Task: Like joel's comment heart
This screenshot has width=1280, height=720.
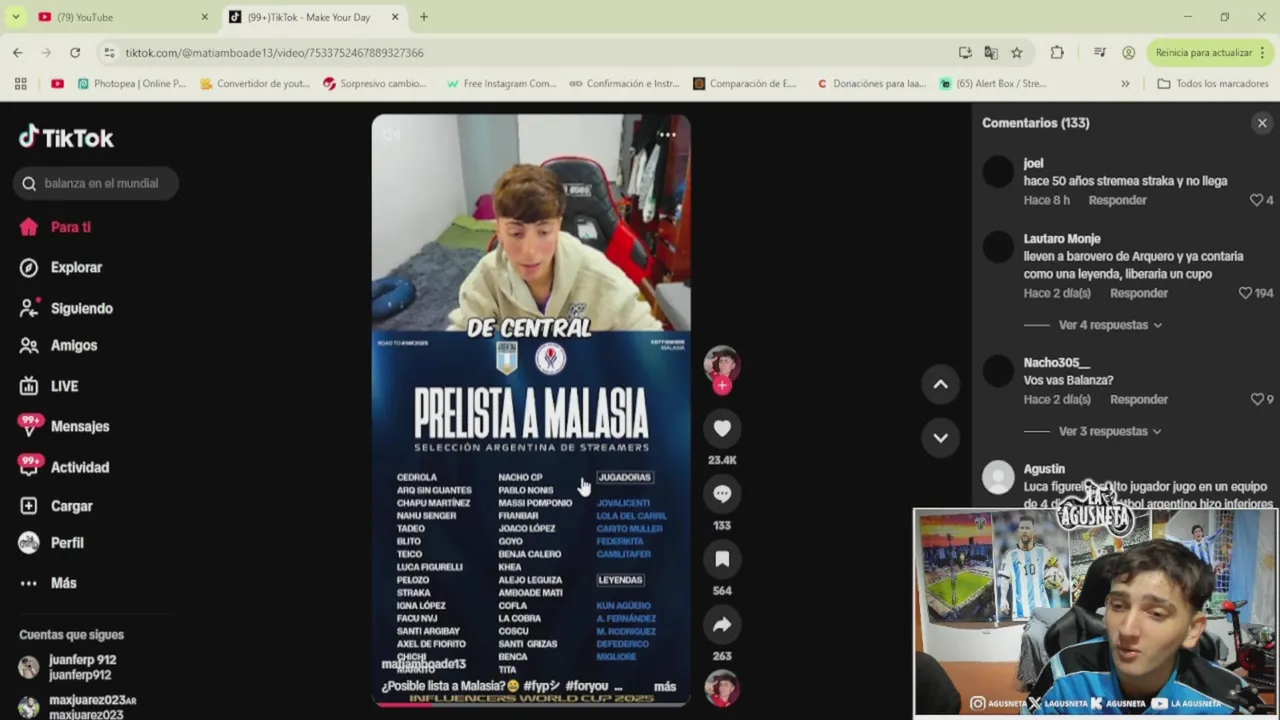Action: pos(1256,200)
